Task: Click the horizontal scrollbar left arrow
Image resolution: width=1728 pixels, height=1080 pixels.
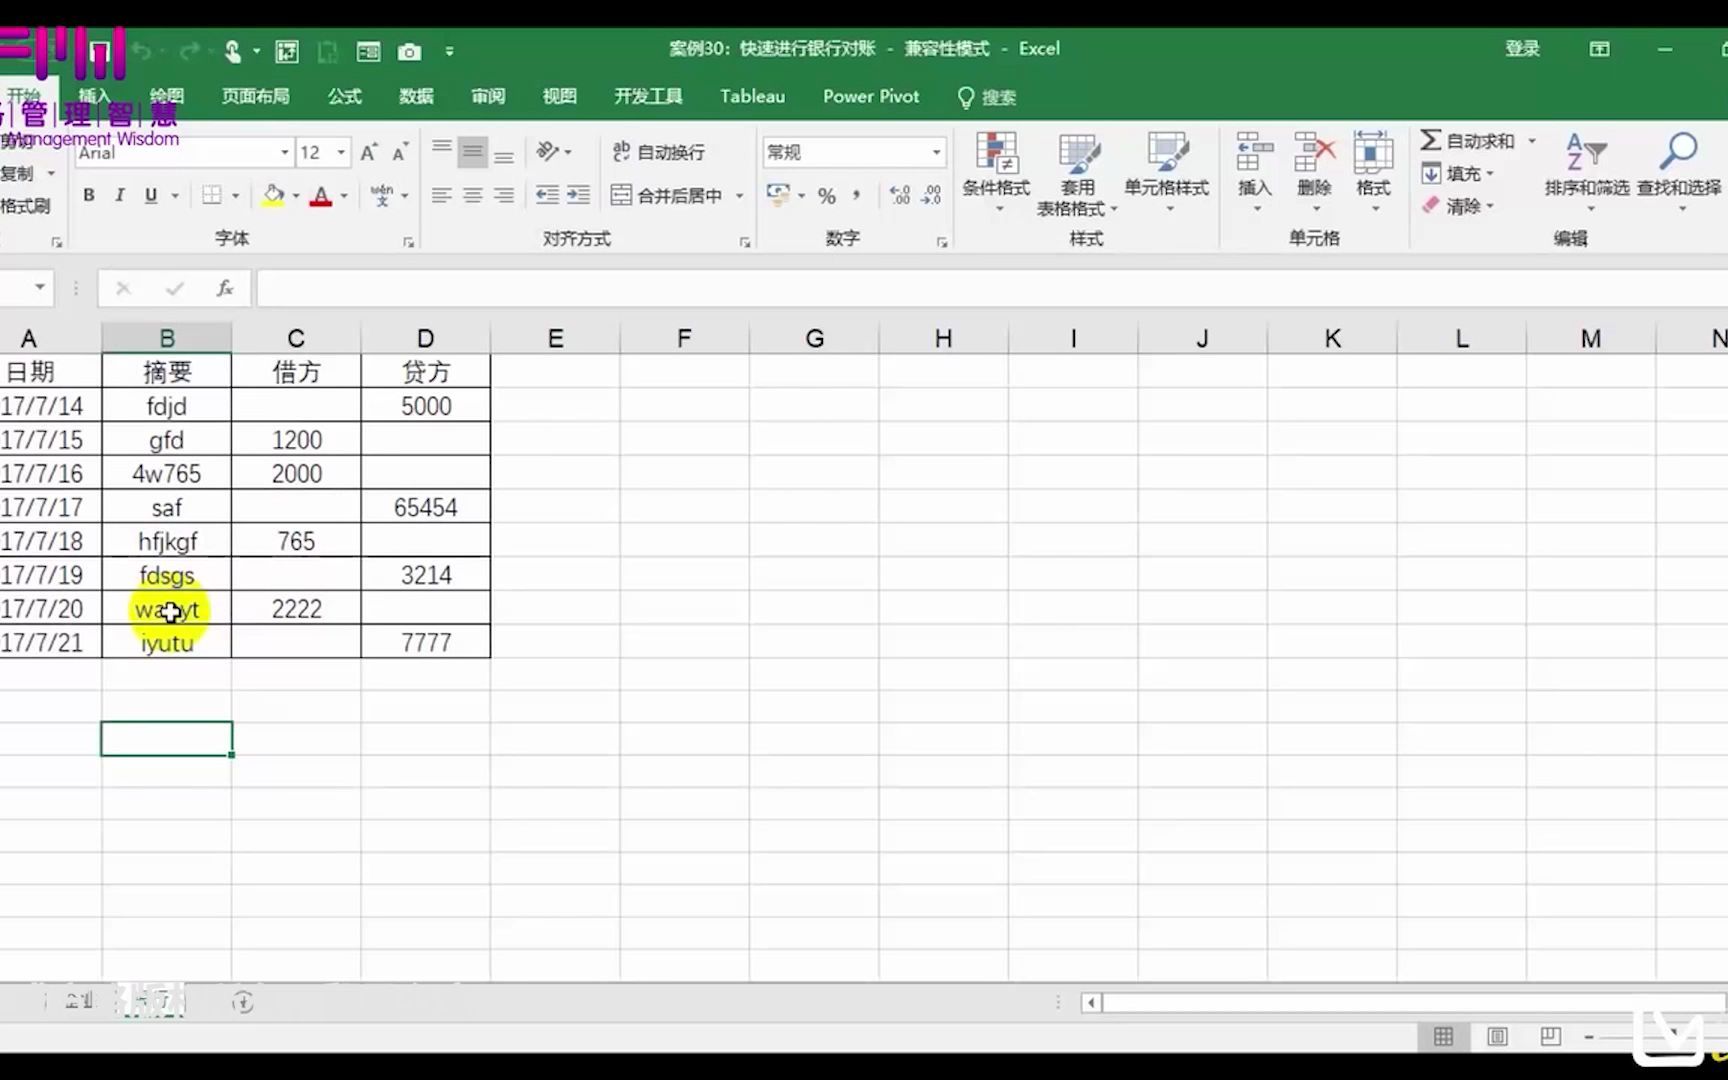Action: click(1091, 1002)
